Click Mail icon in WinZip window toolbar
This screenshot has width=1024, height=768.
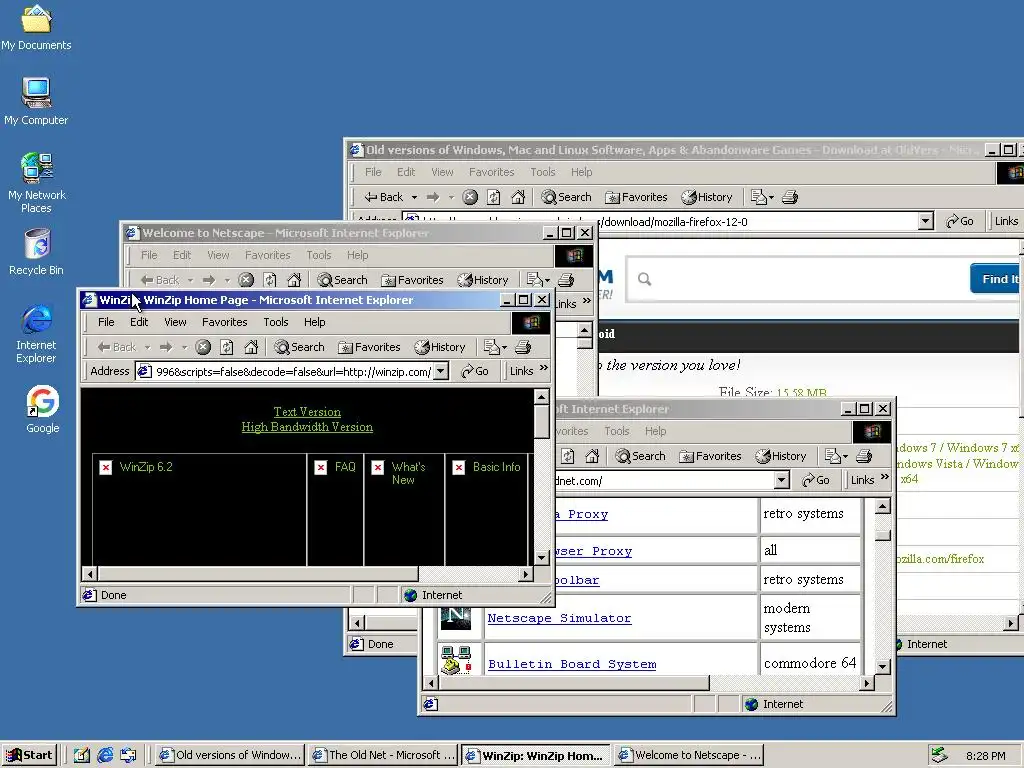pyautogui.click(x=492, y=347)
